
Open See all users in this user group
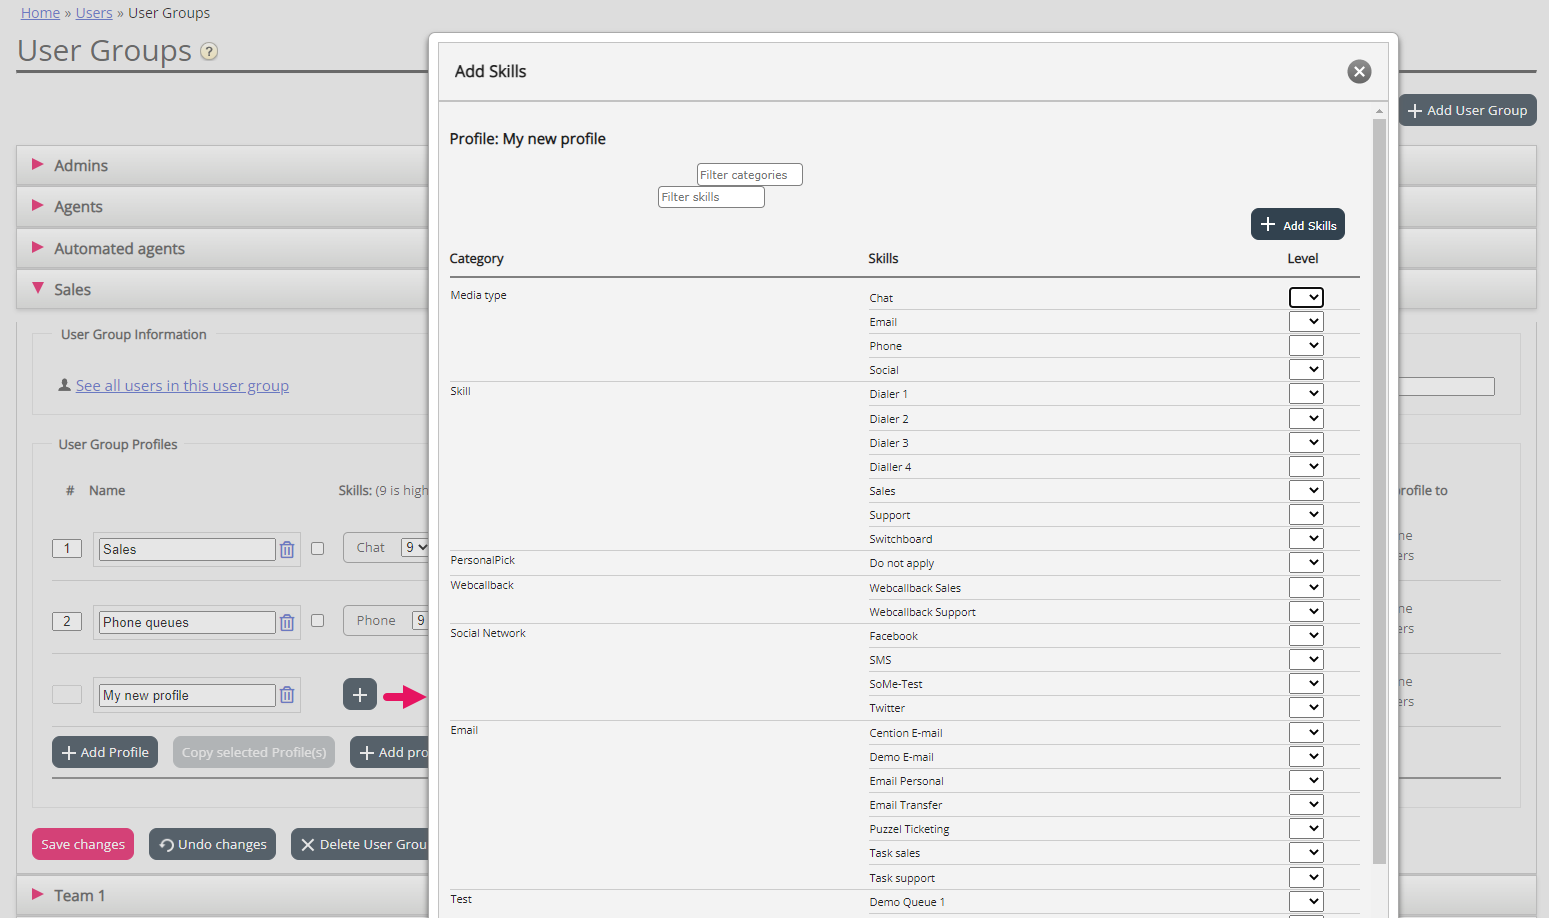click(x=182, y=386)
